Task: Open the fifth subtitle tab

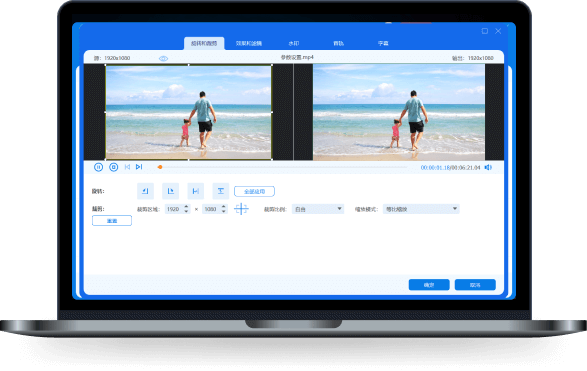Action: tap(383, 43)
